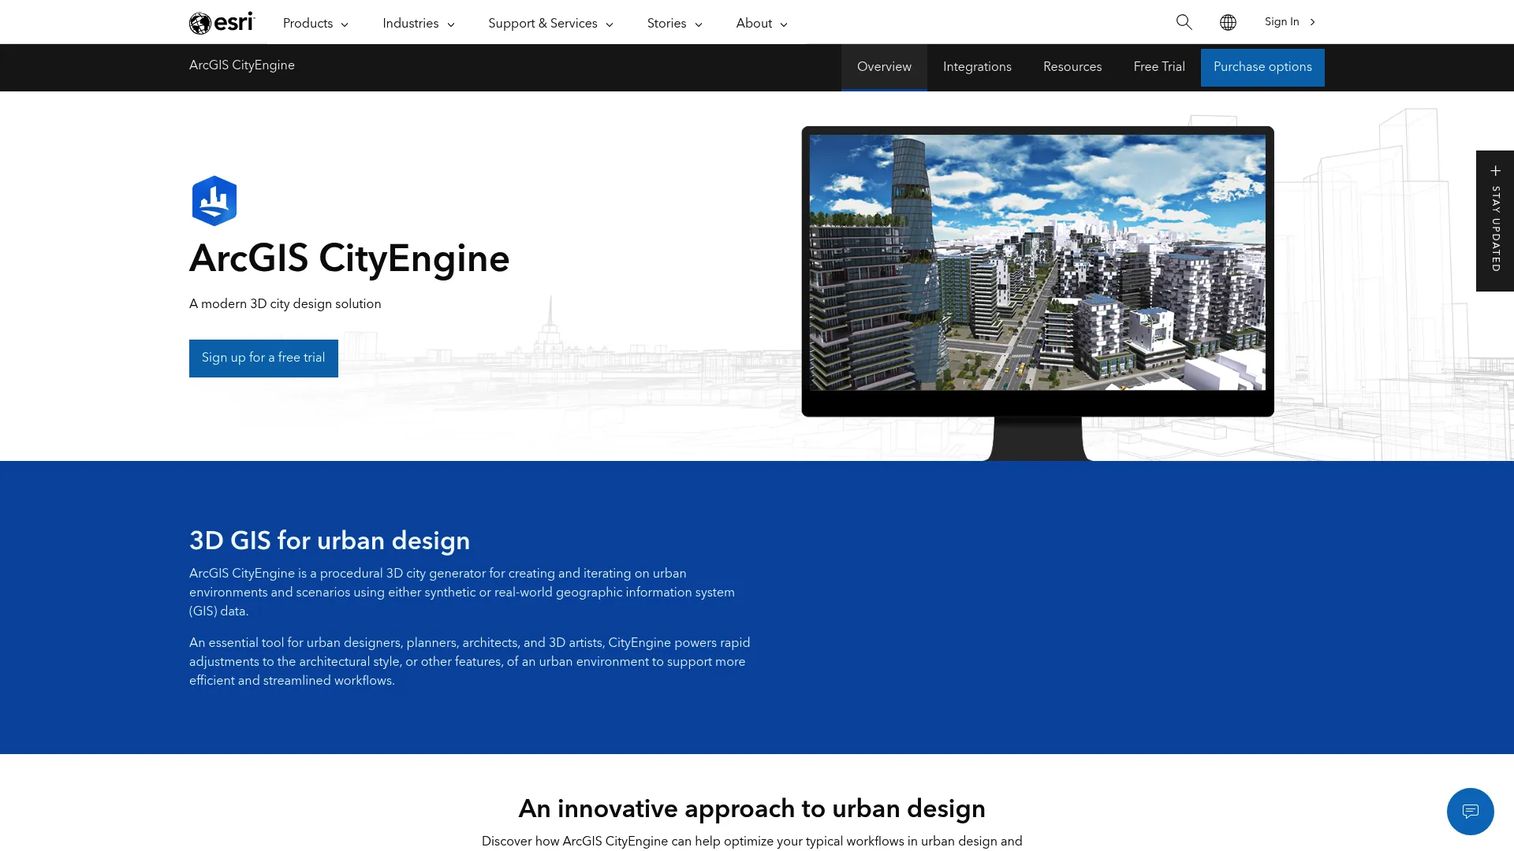Switch to the Integrations tab
Viewport: 1514px width, 851px height.
[x=977, y=67]
